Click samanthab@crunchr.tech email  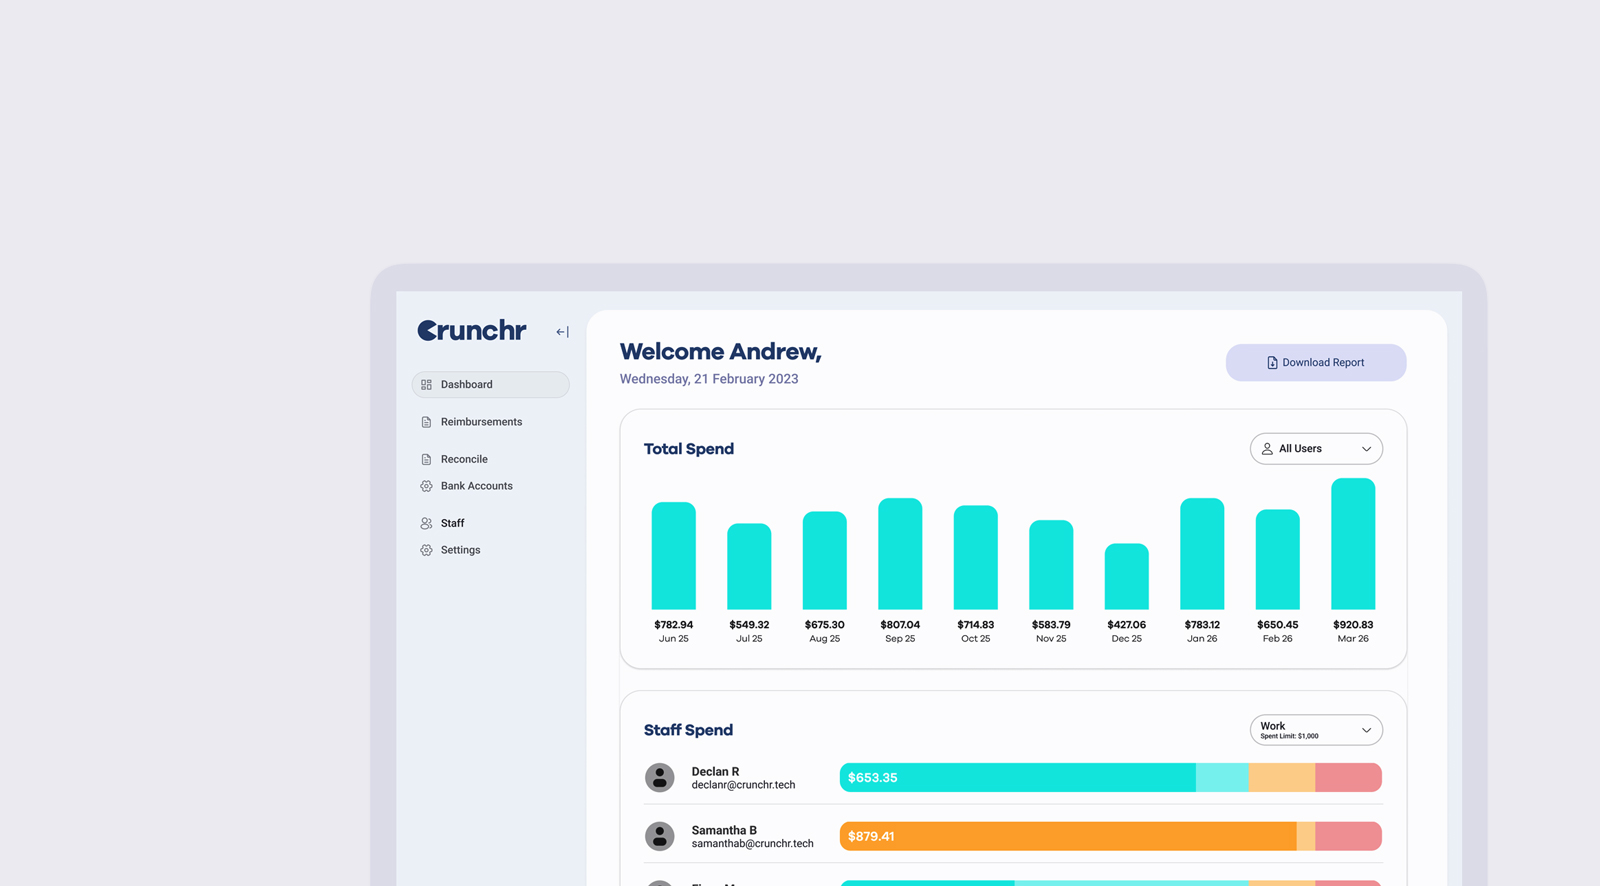tap(752, 844)
